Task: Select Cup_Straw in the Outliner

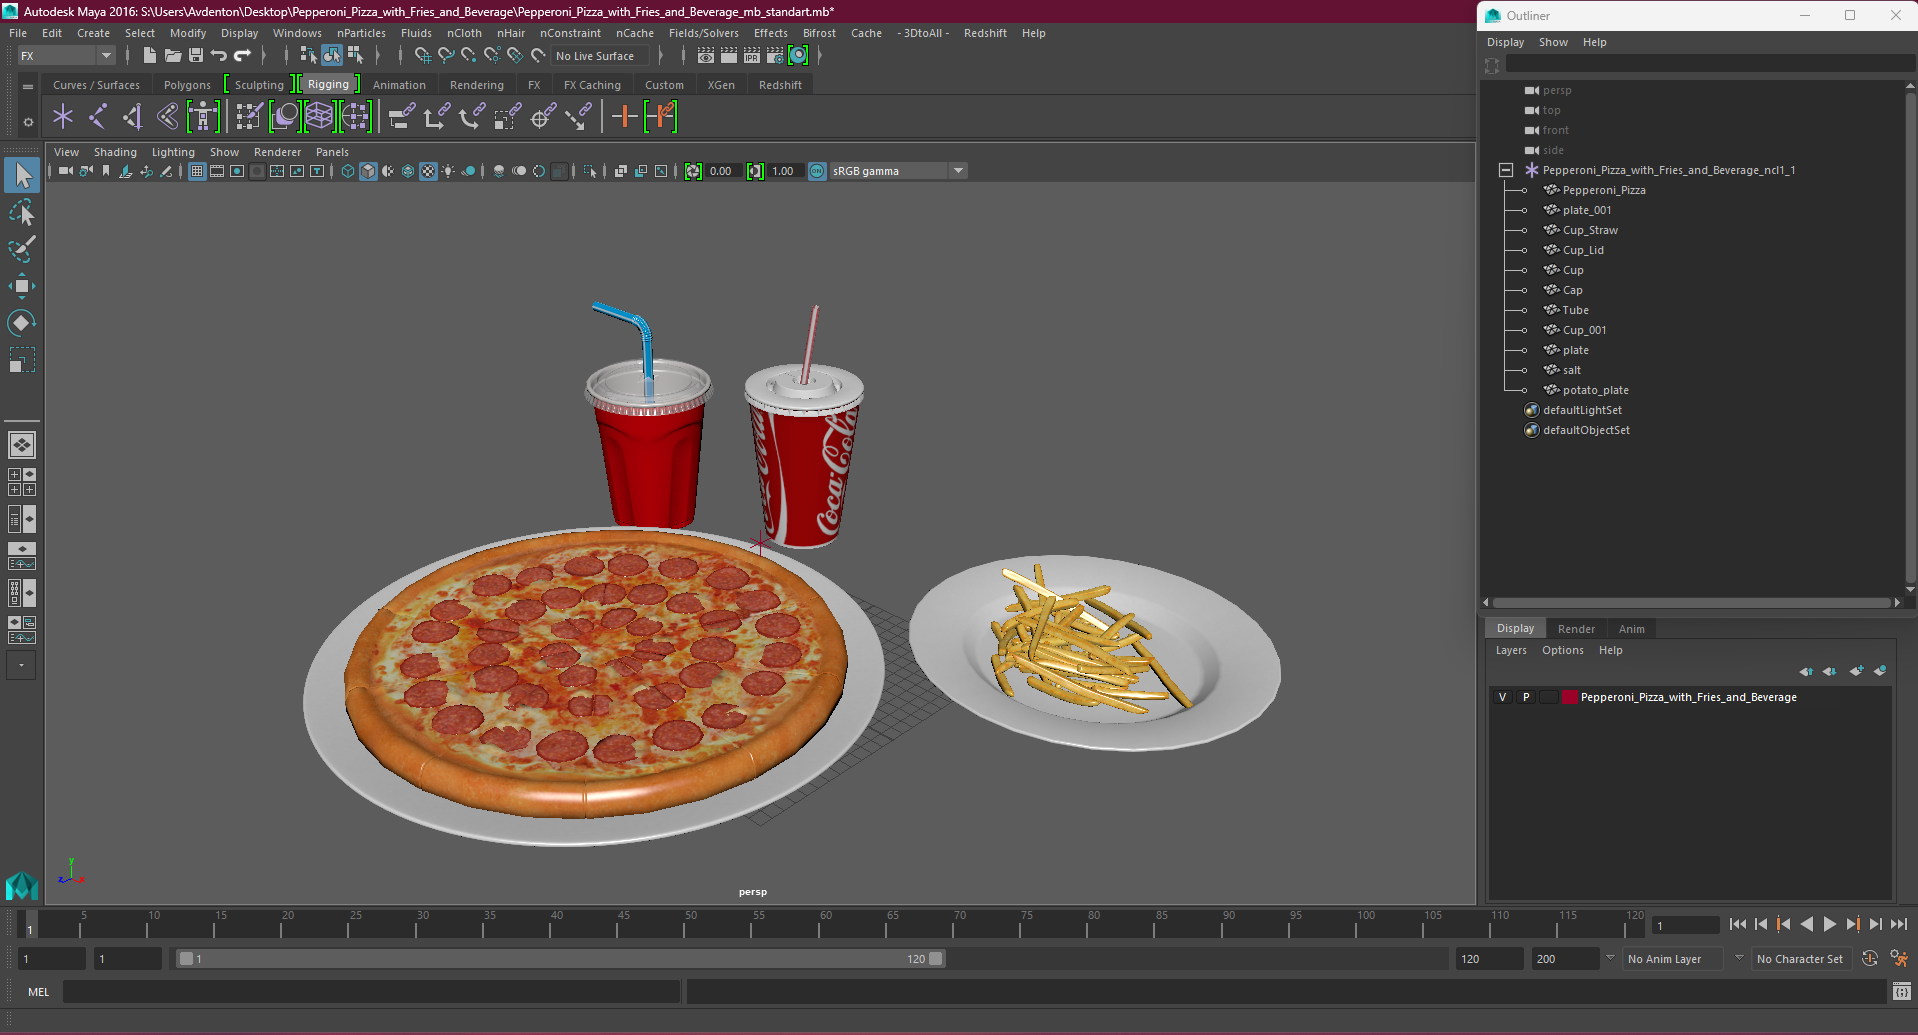Action: (1590, 230)
